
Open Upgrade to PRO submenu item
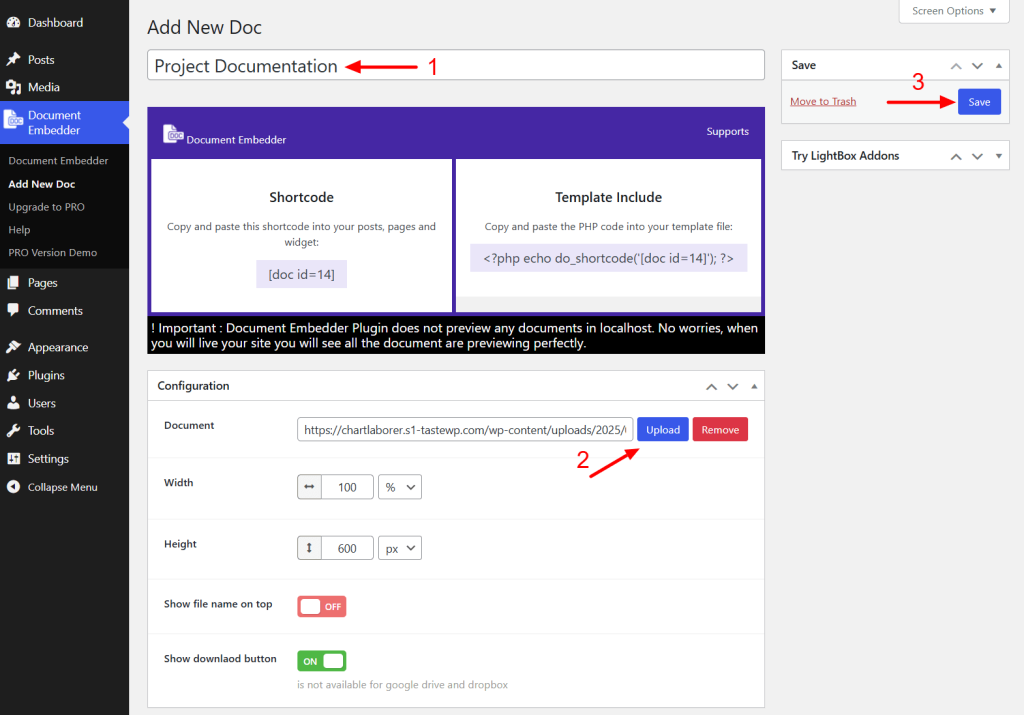point(46,207)
